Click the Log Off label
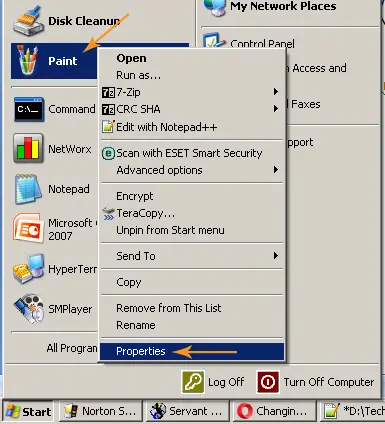Viewport: 385px width, 424px height. tap(226, 382)
